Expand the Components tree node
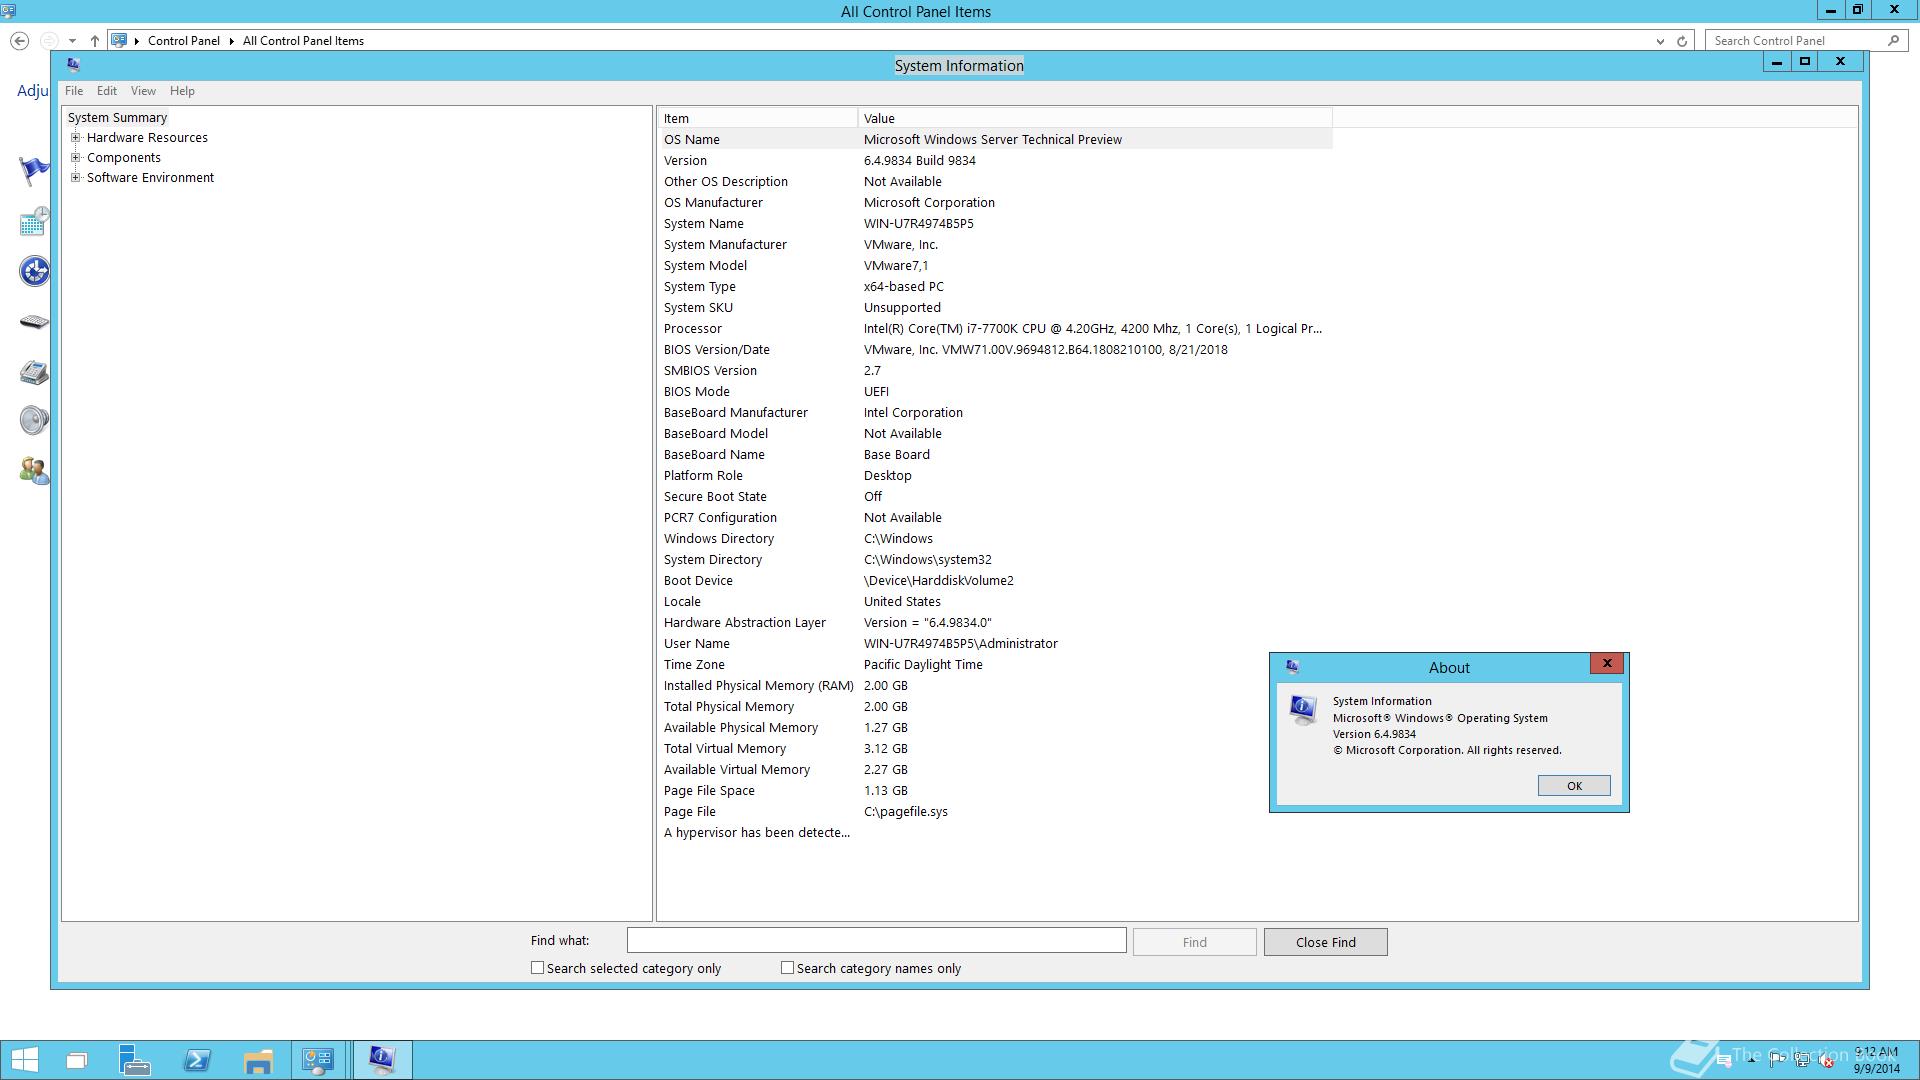 pyautogui.click(x=75, y=158)
